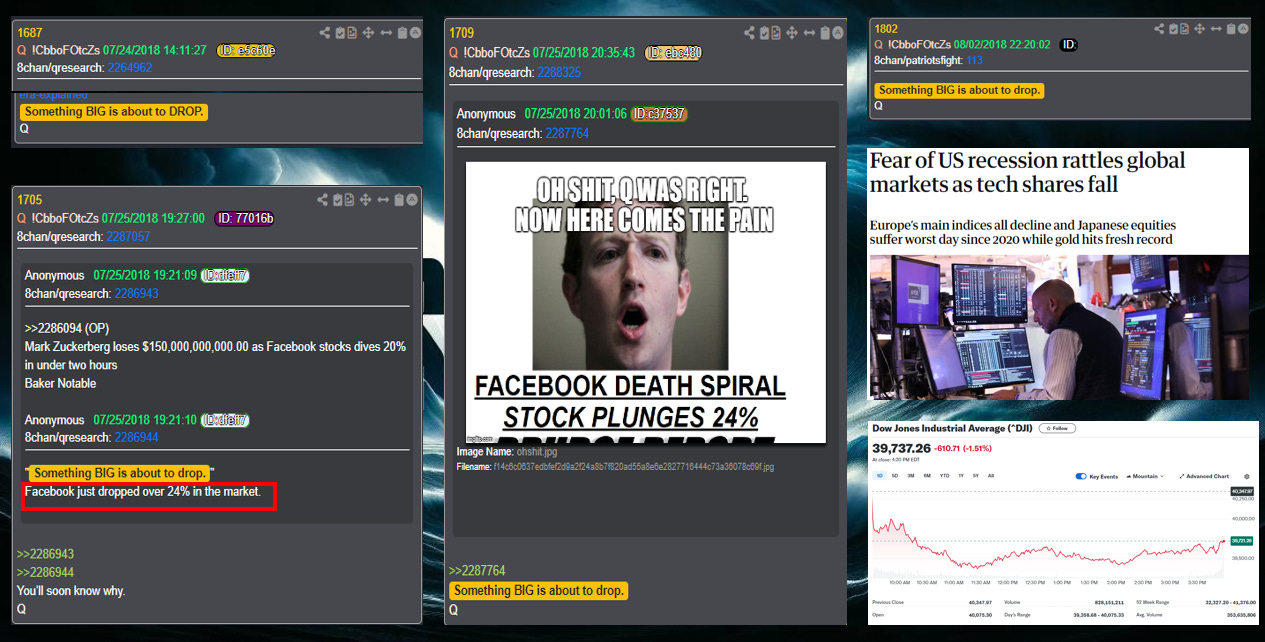Click the clipboard-check icon on post 1802
Screen dimensions: 1265x642
[x=1175, y=29]
